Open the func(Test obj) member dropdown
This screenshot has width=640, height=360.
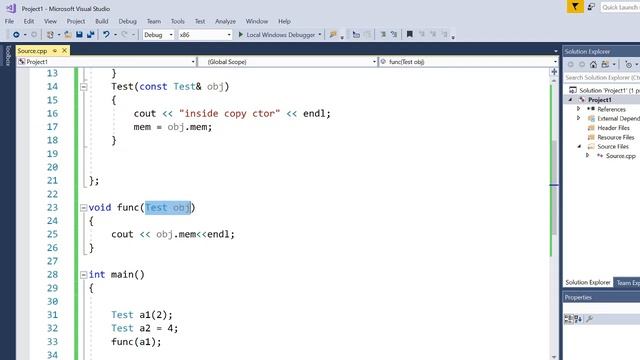point(469,62)
